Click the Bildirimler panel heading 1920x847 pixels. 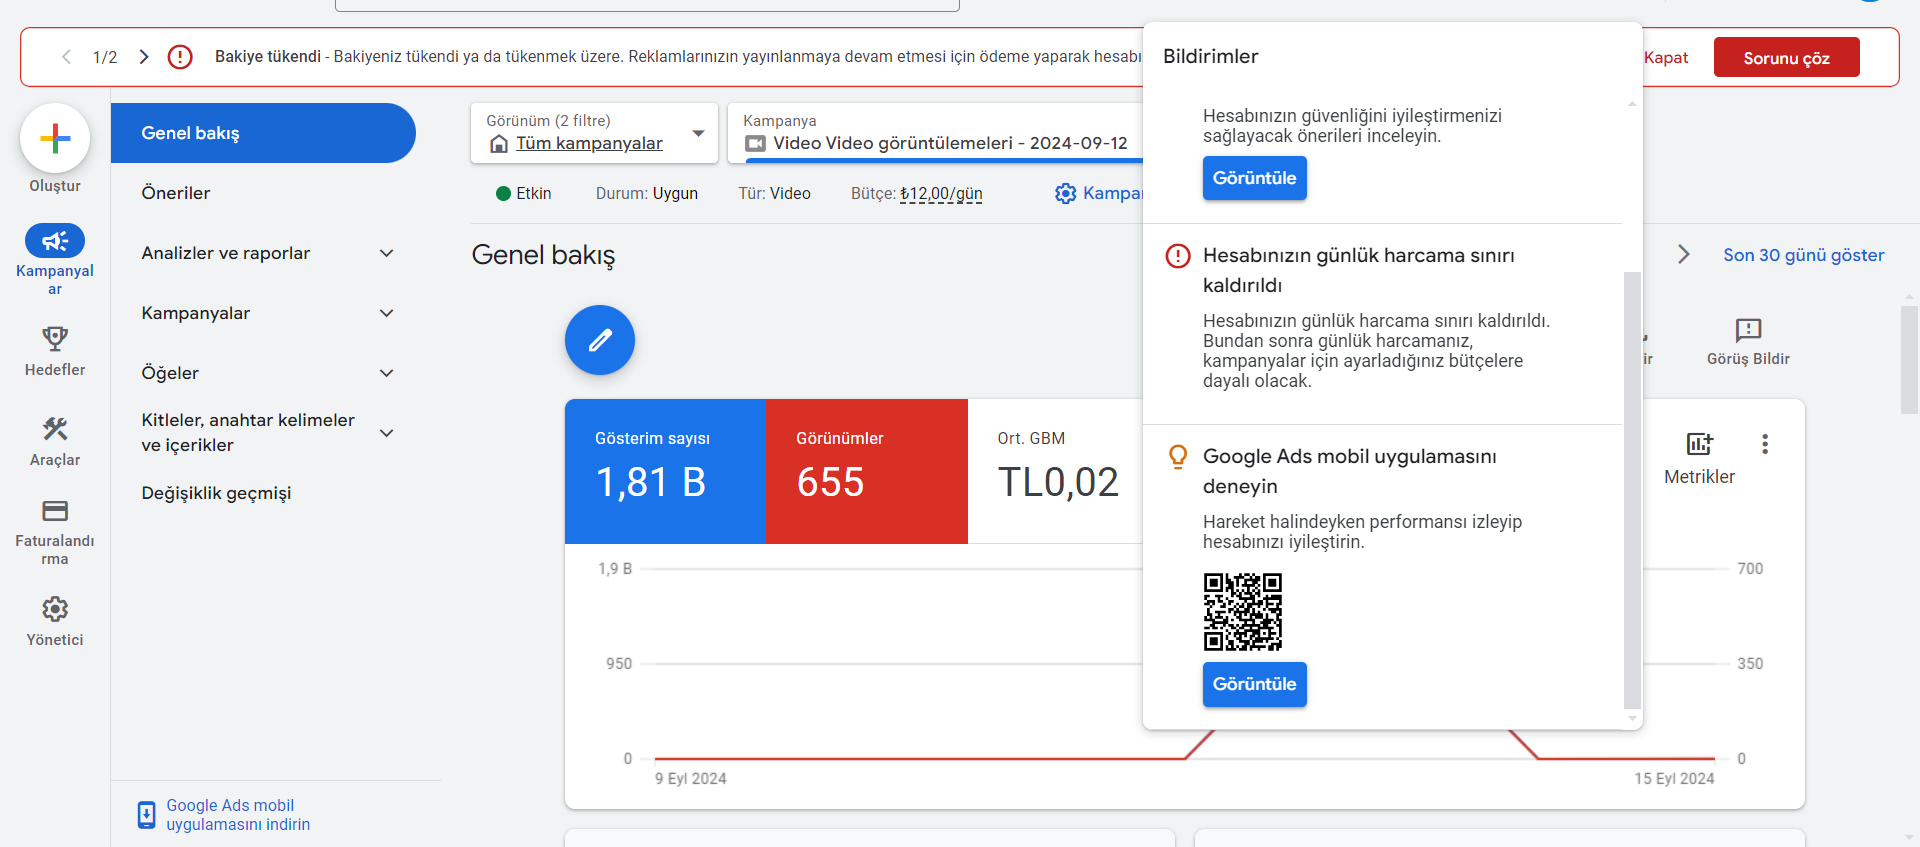tap(1210, 57)
